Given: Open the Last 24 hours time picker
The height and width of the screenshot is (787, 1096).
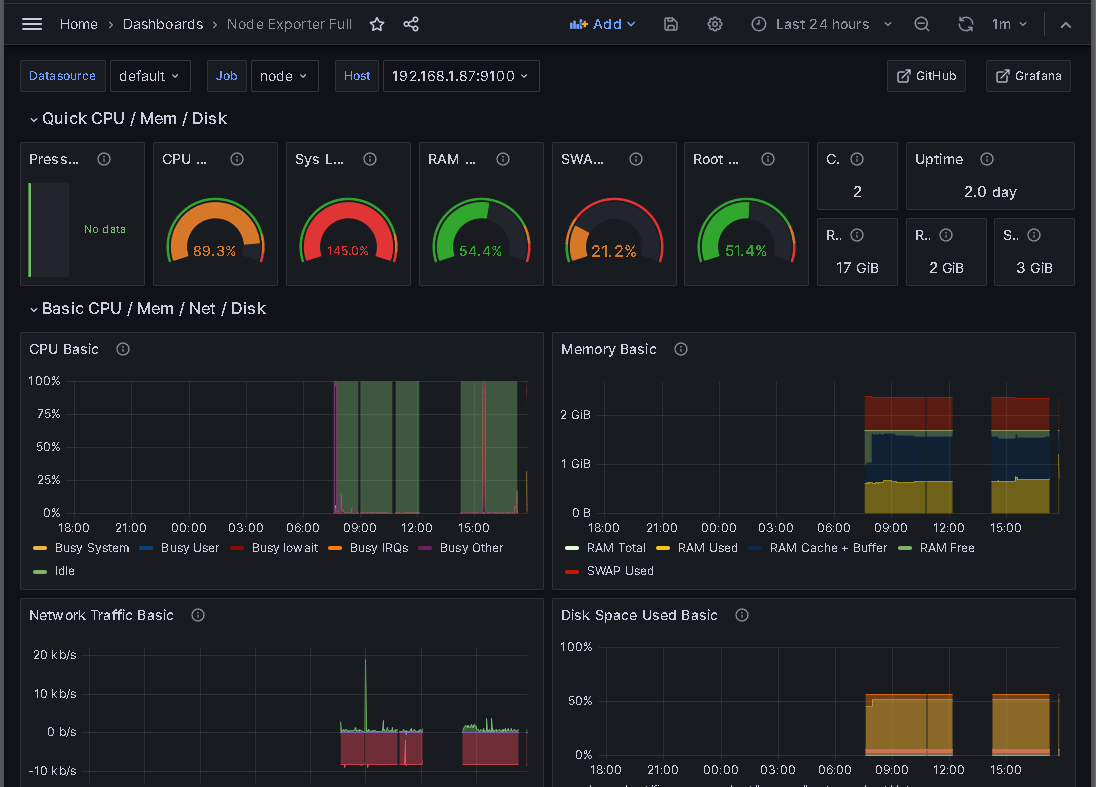Looking at the screenshot, I should click(x=822, y=24).
